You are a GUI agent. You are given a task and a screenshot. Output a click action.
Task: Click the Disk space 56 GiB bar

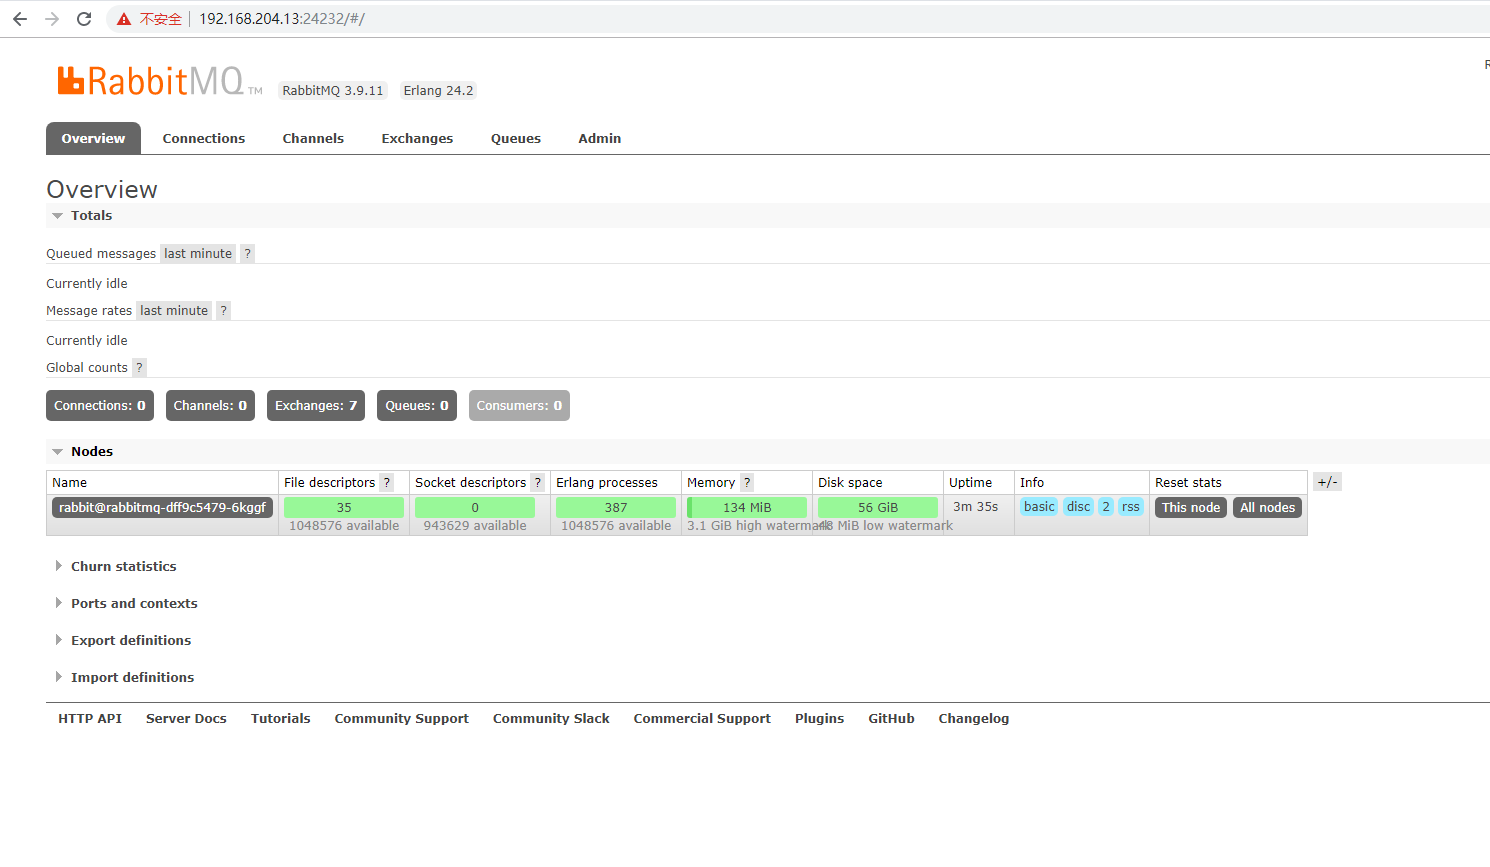click(x=878, y=507)
